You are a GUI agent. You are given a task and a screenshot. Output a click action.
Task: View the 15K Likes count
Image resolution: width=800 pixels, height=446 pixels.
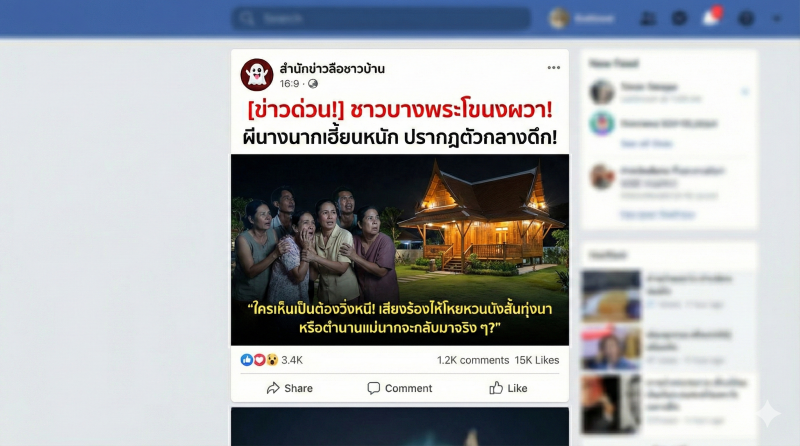(537, 360)
